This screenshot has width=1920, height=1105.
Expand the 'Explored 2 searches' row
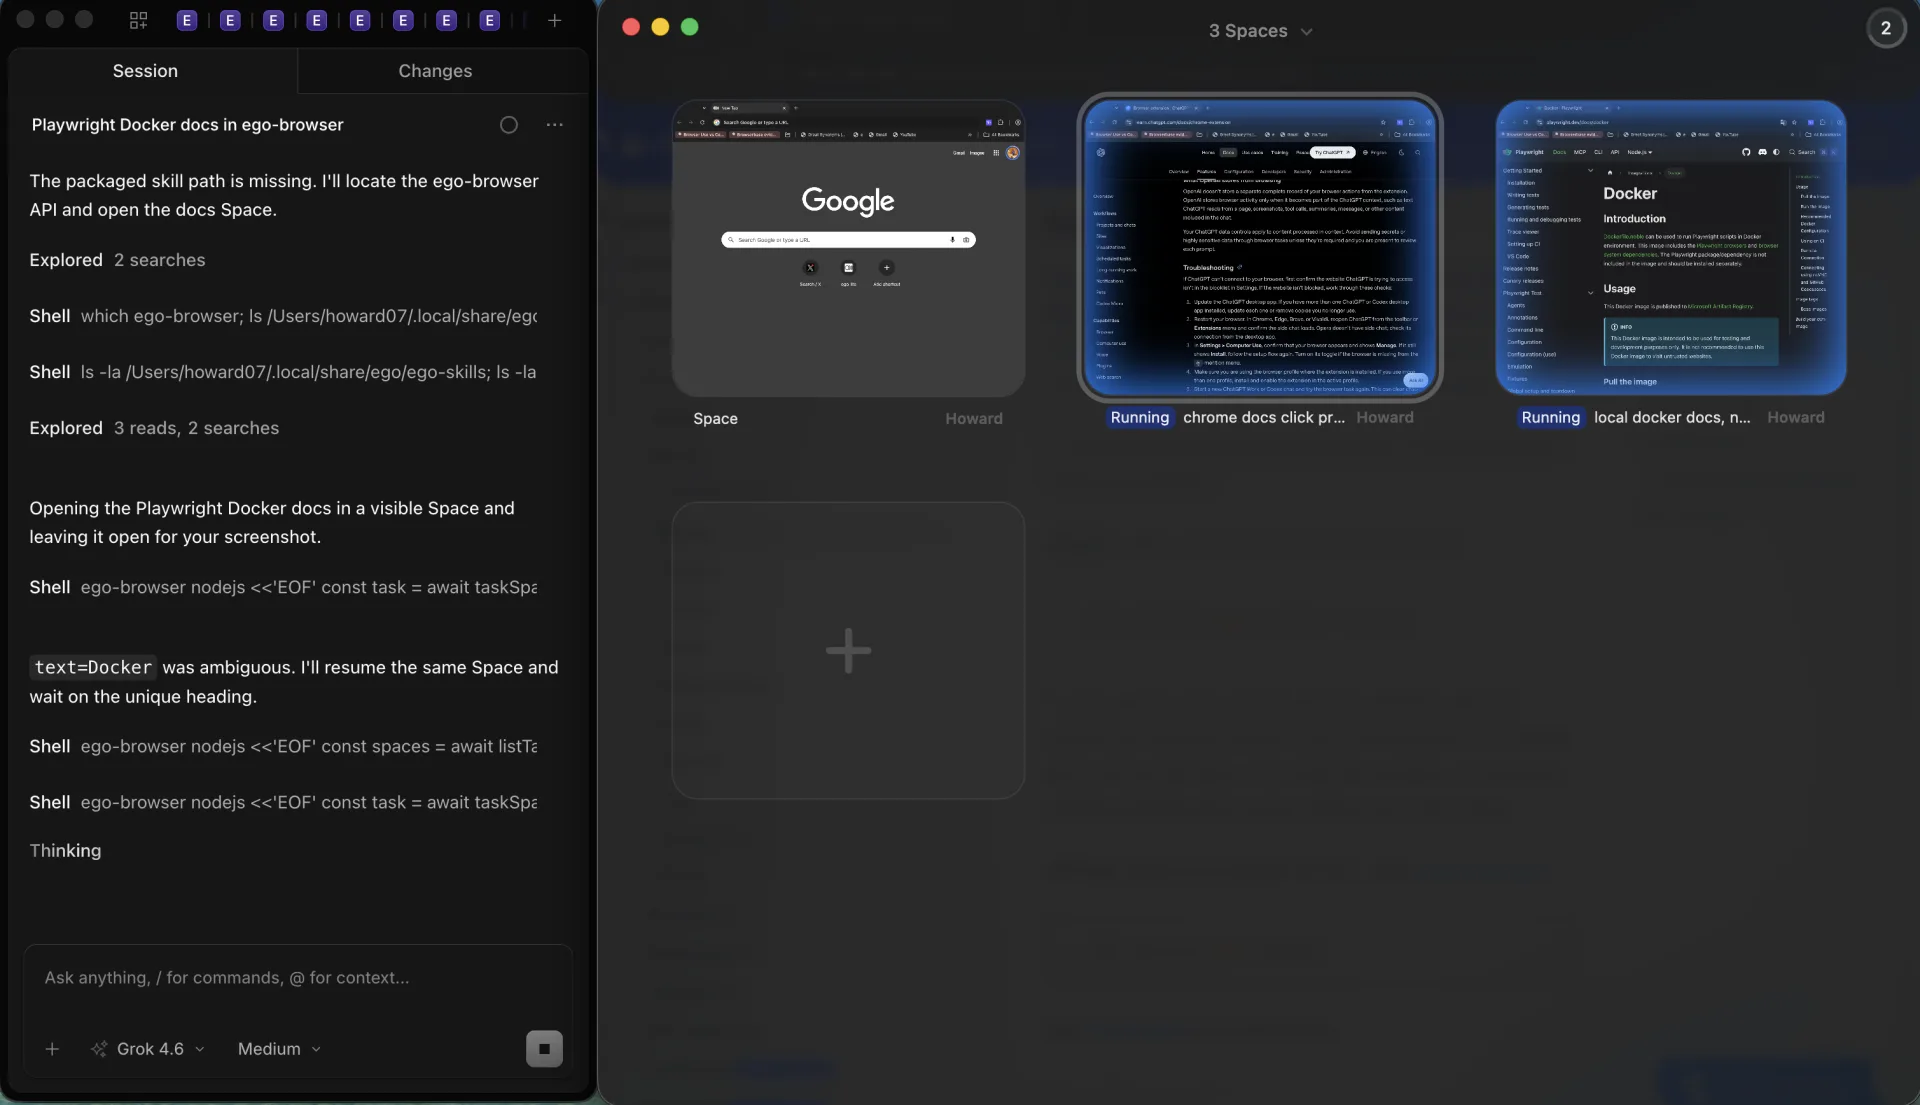pos(117,260)
